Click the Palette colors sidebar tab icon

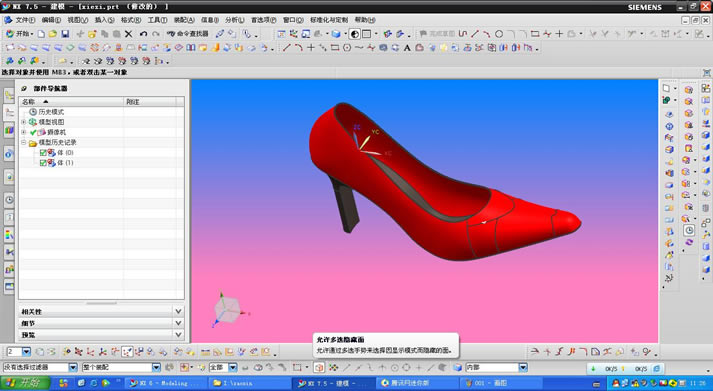[x=9, y=235]
